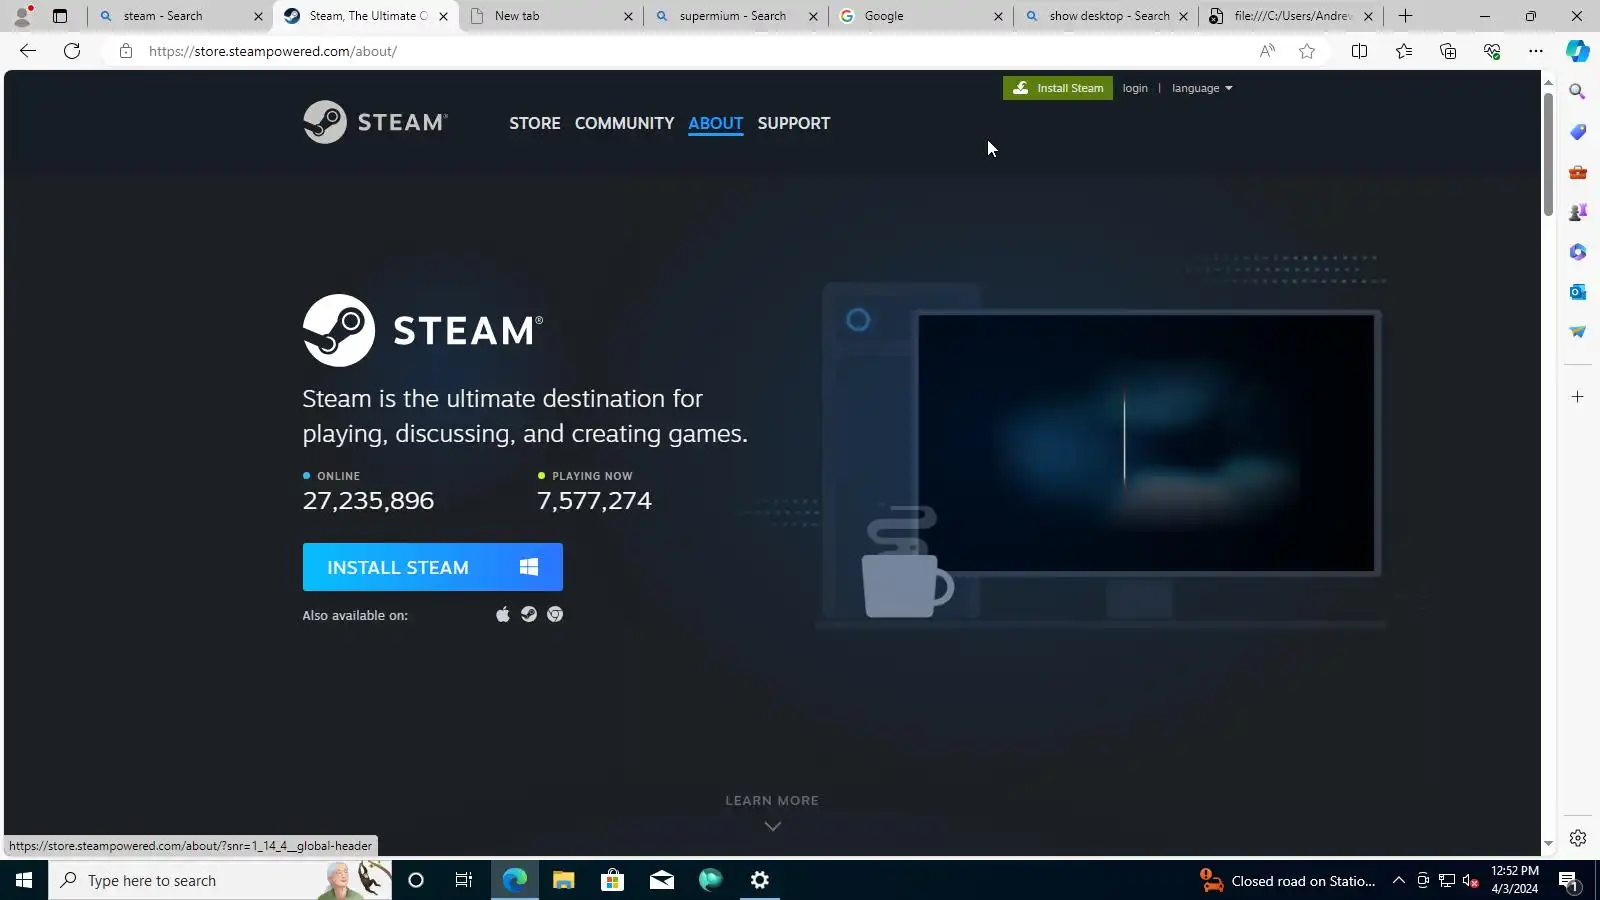Click the blue INSTALL STEAM button
Image resolution: width=1600 pixels, height=900 pixels.
433,567
